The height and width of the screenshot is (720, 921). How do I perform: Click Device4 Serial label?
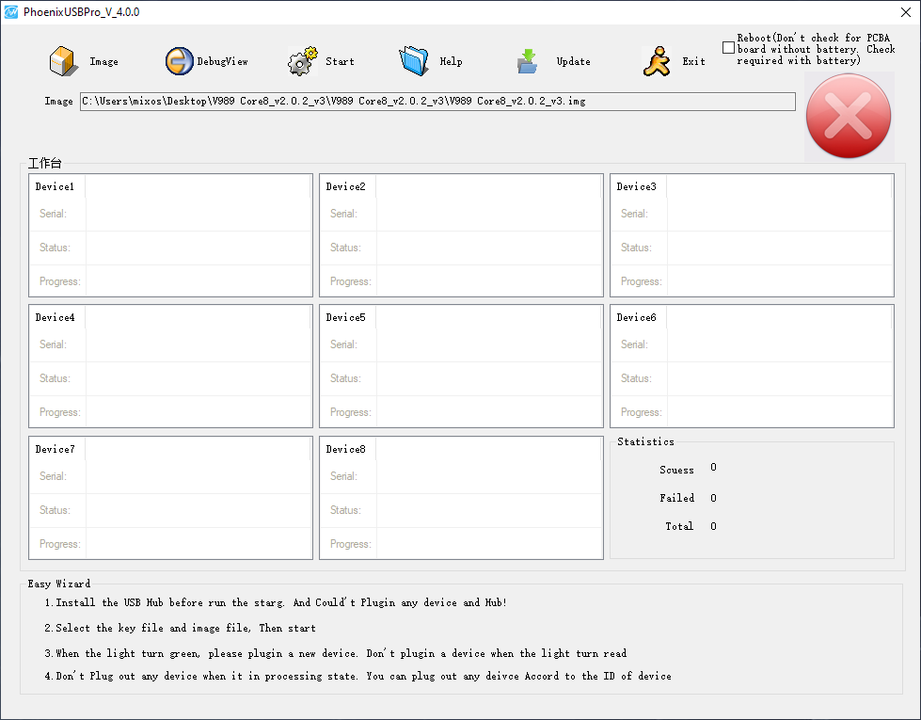tap(53, 344)
